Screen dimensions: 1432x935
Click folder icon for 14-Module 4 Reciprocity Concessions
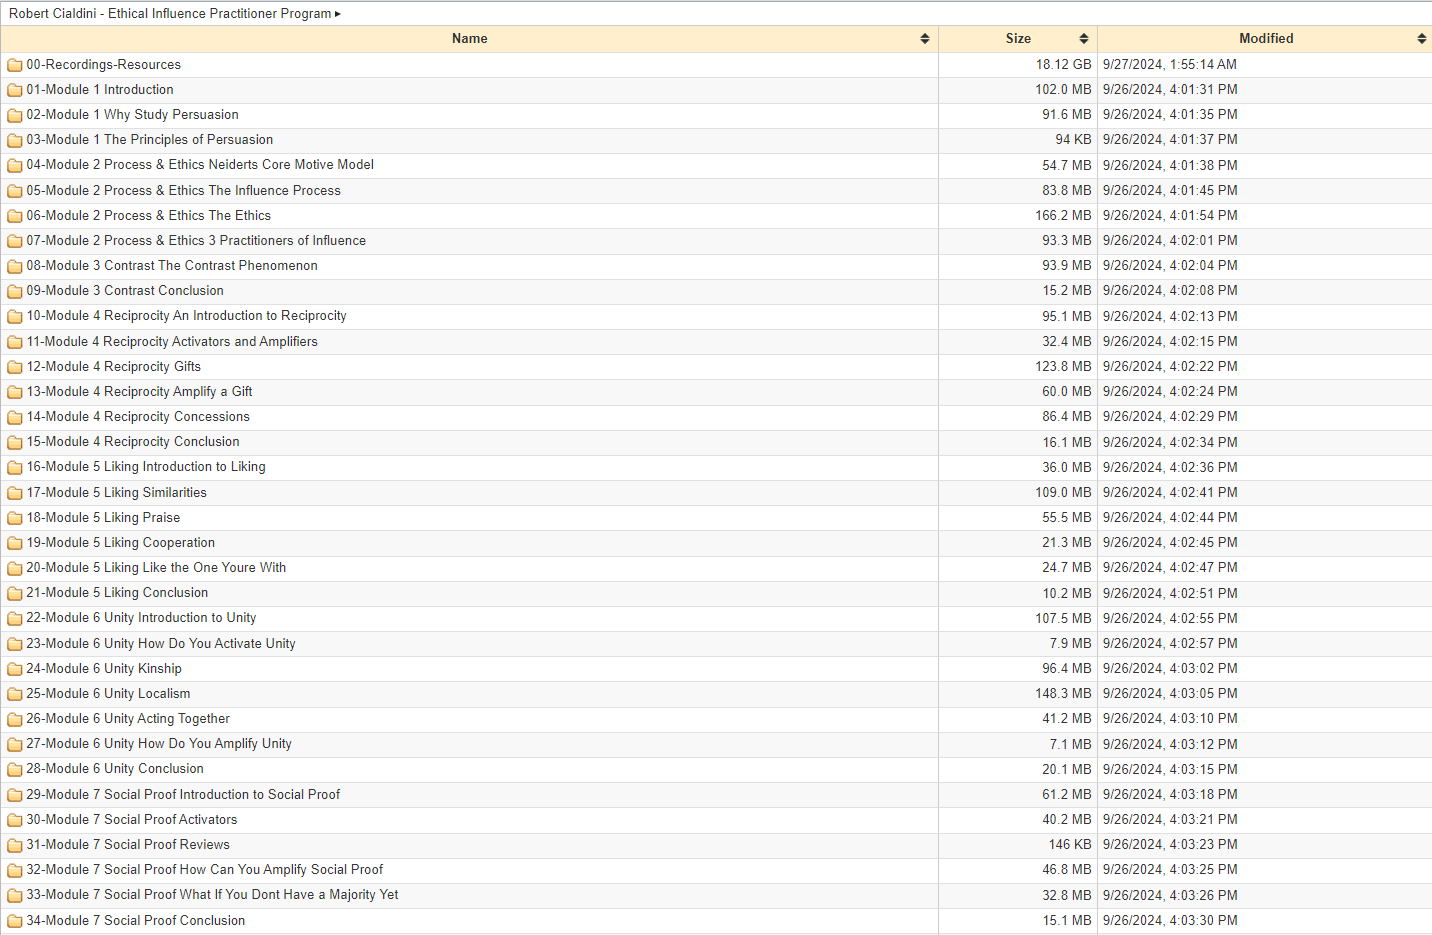click(15, 417)
